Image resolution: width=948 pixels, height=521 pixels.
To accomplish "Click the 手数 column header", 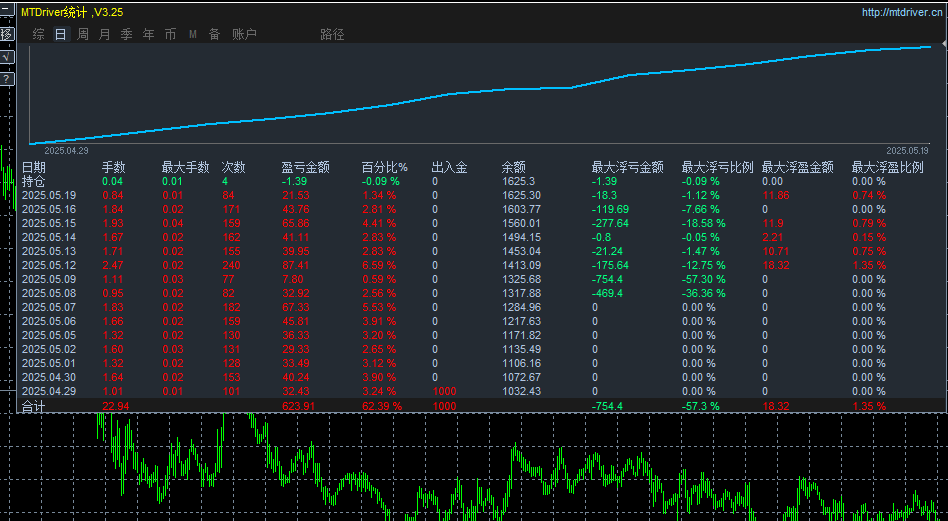I will pyautogui.click(x=114, y=167).
